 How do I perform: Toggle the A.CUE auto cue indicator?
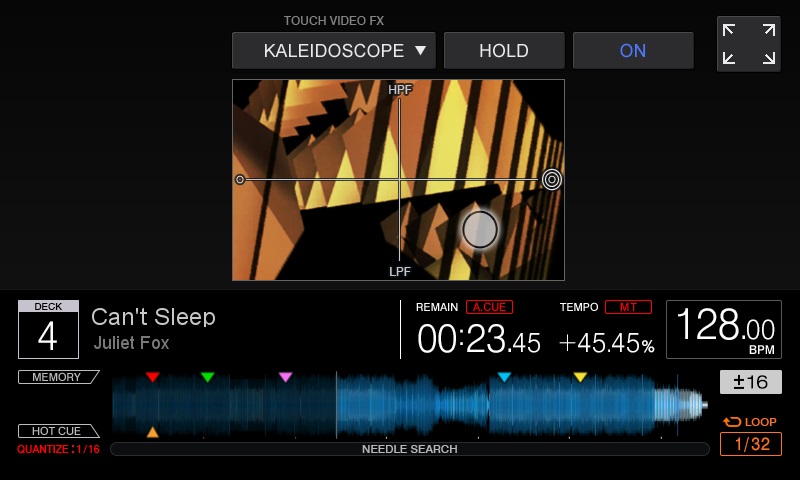(489, 307)
